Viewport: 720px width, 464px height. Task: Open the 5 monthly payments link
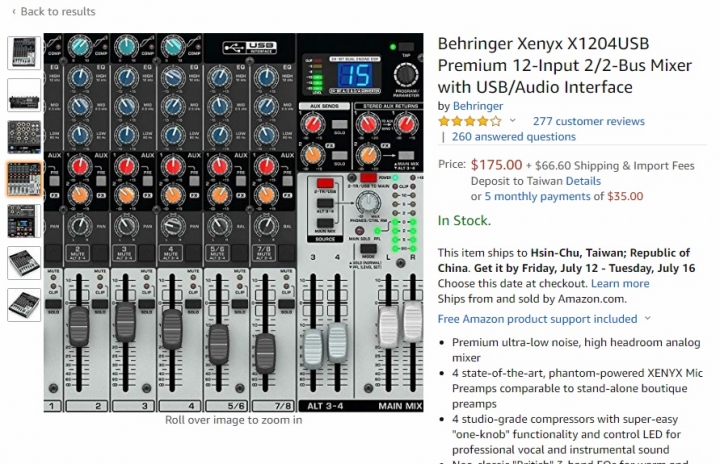537,197
